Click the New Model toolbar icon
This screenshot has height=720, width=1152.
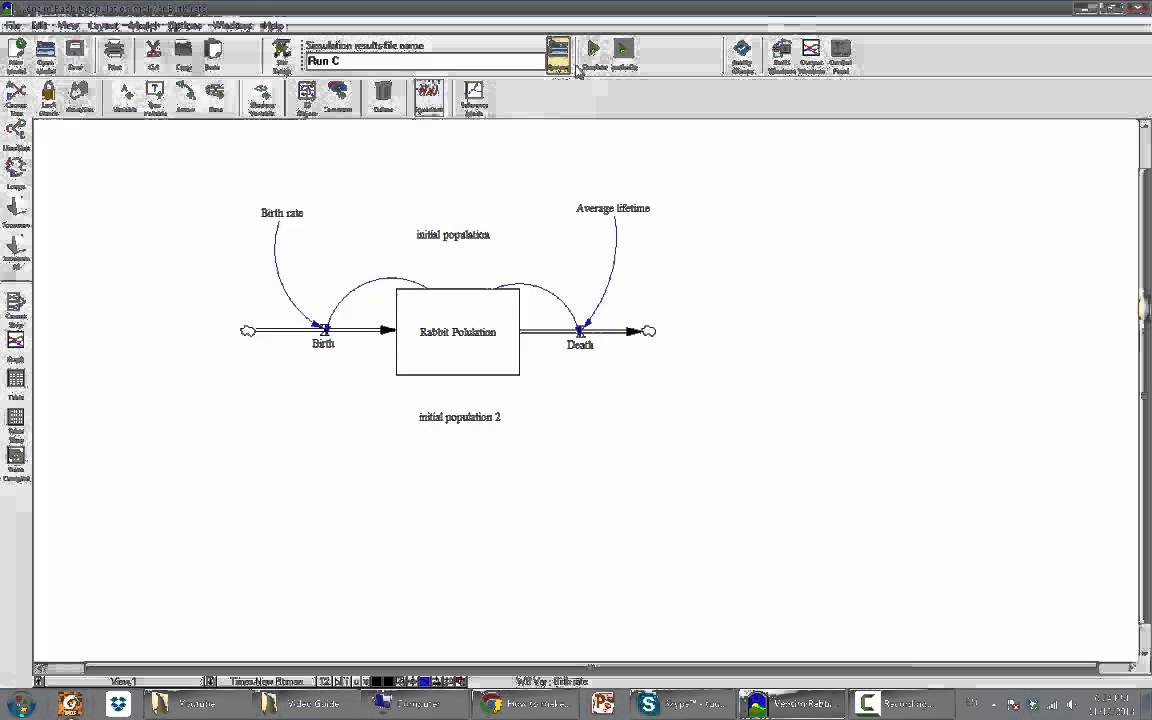pos(16,55)
